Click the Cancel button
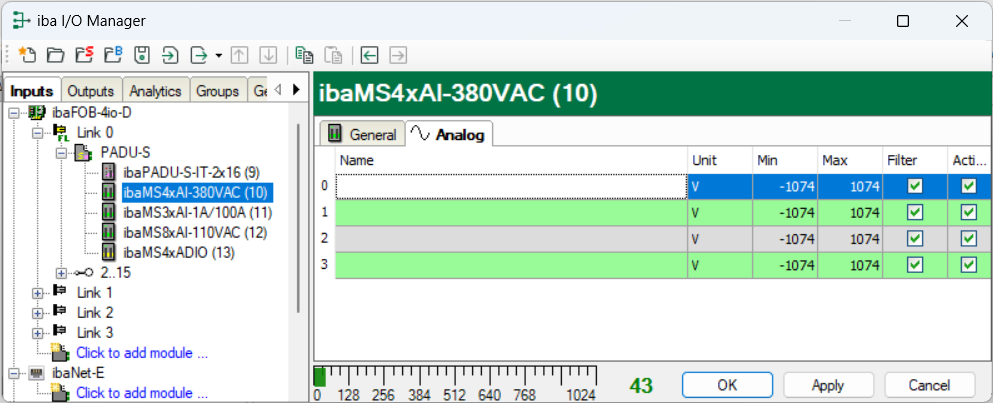The image size is (993, 403). [x=929, y=385]
